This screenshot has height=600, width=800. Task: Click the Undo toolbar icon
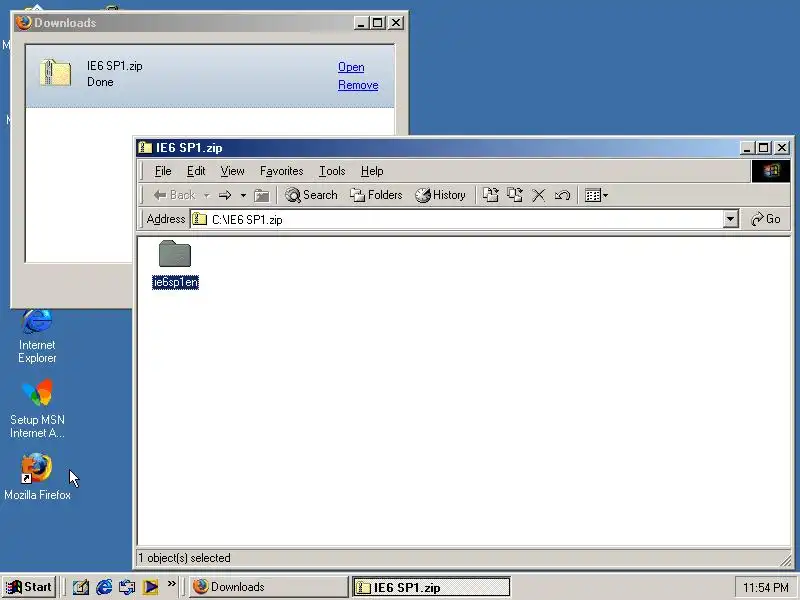(x=562, y=195)
